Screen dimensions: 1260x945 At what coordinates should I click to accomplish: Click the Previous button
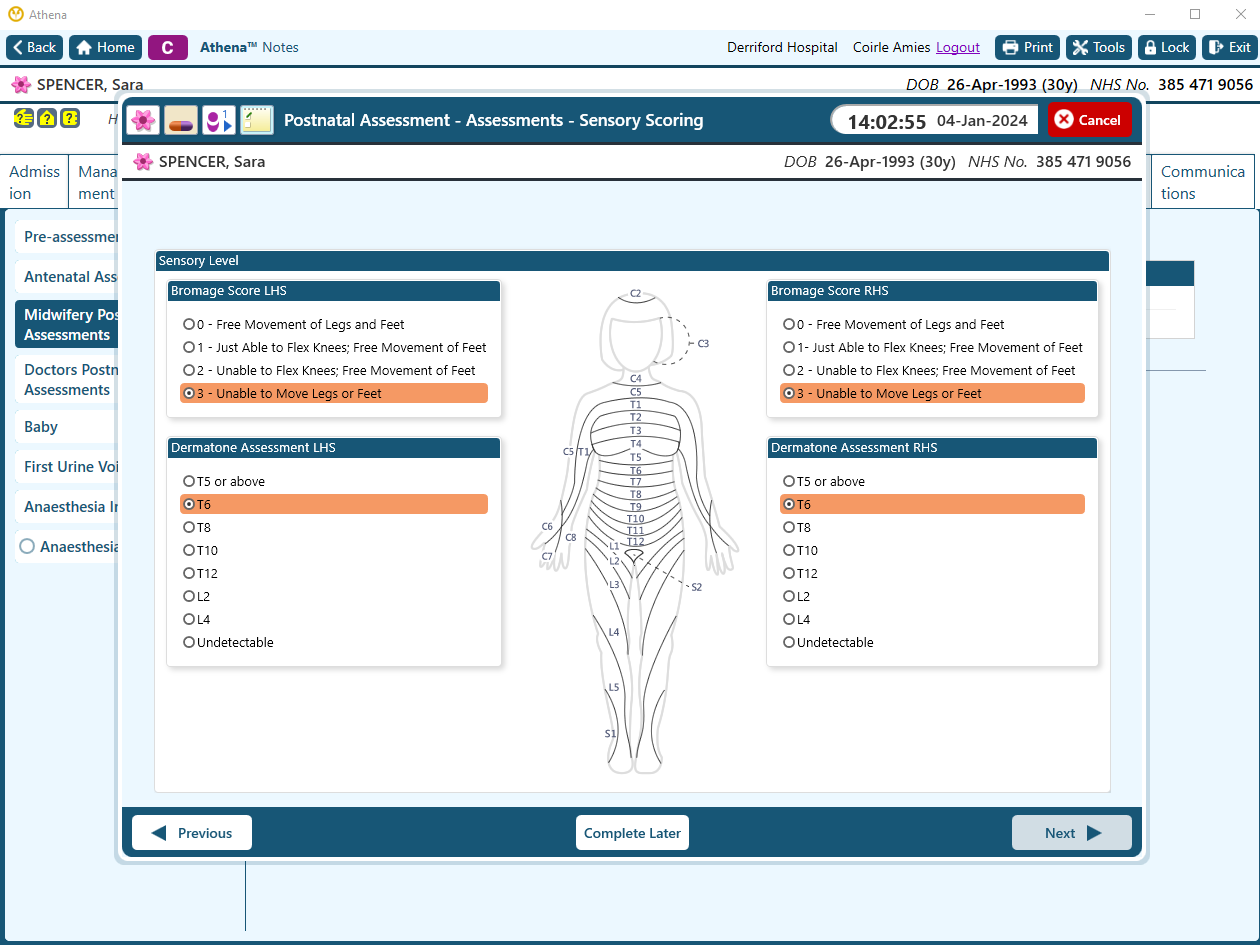tap(192, 833)
